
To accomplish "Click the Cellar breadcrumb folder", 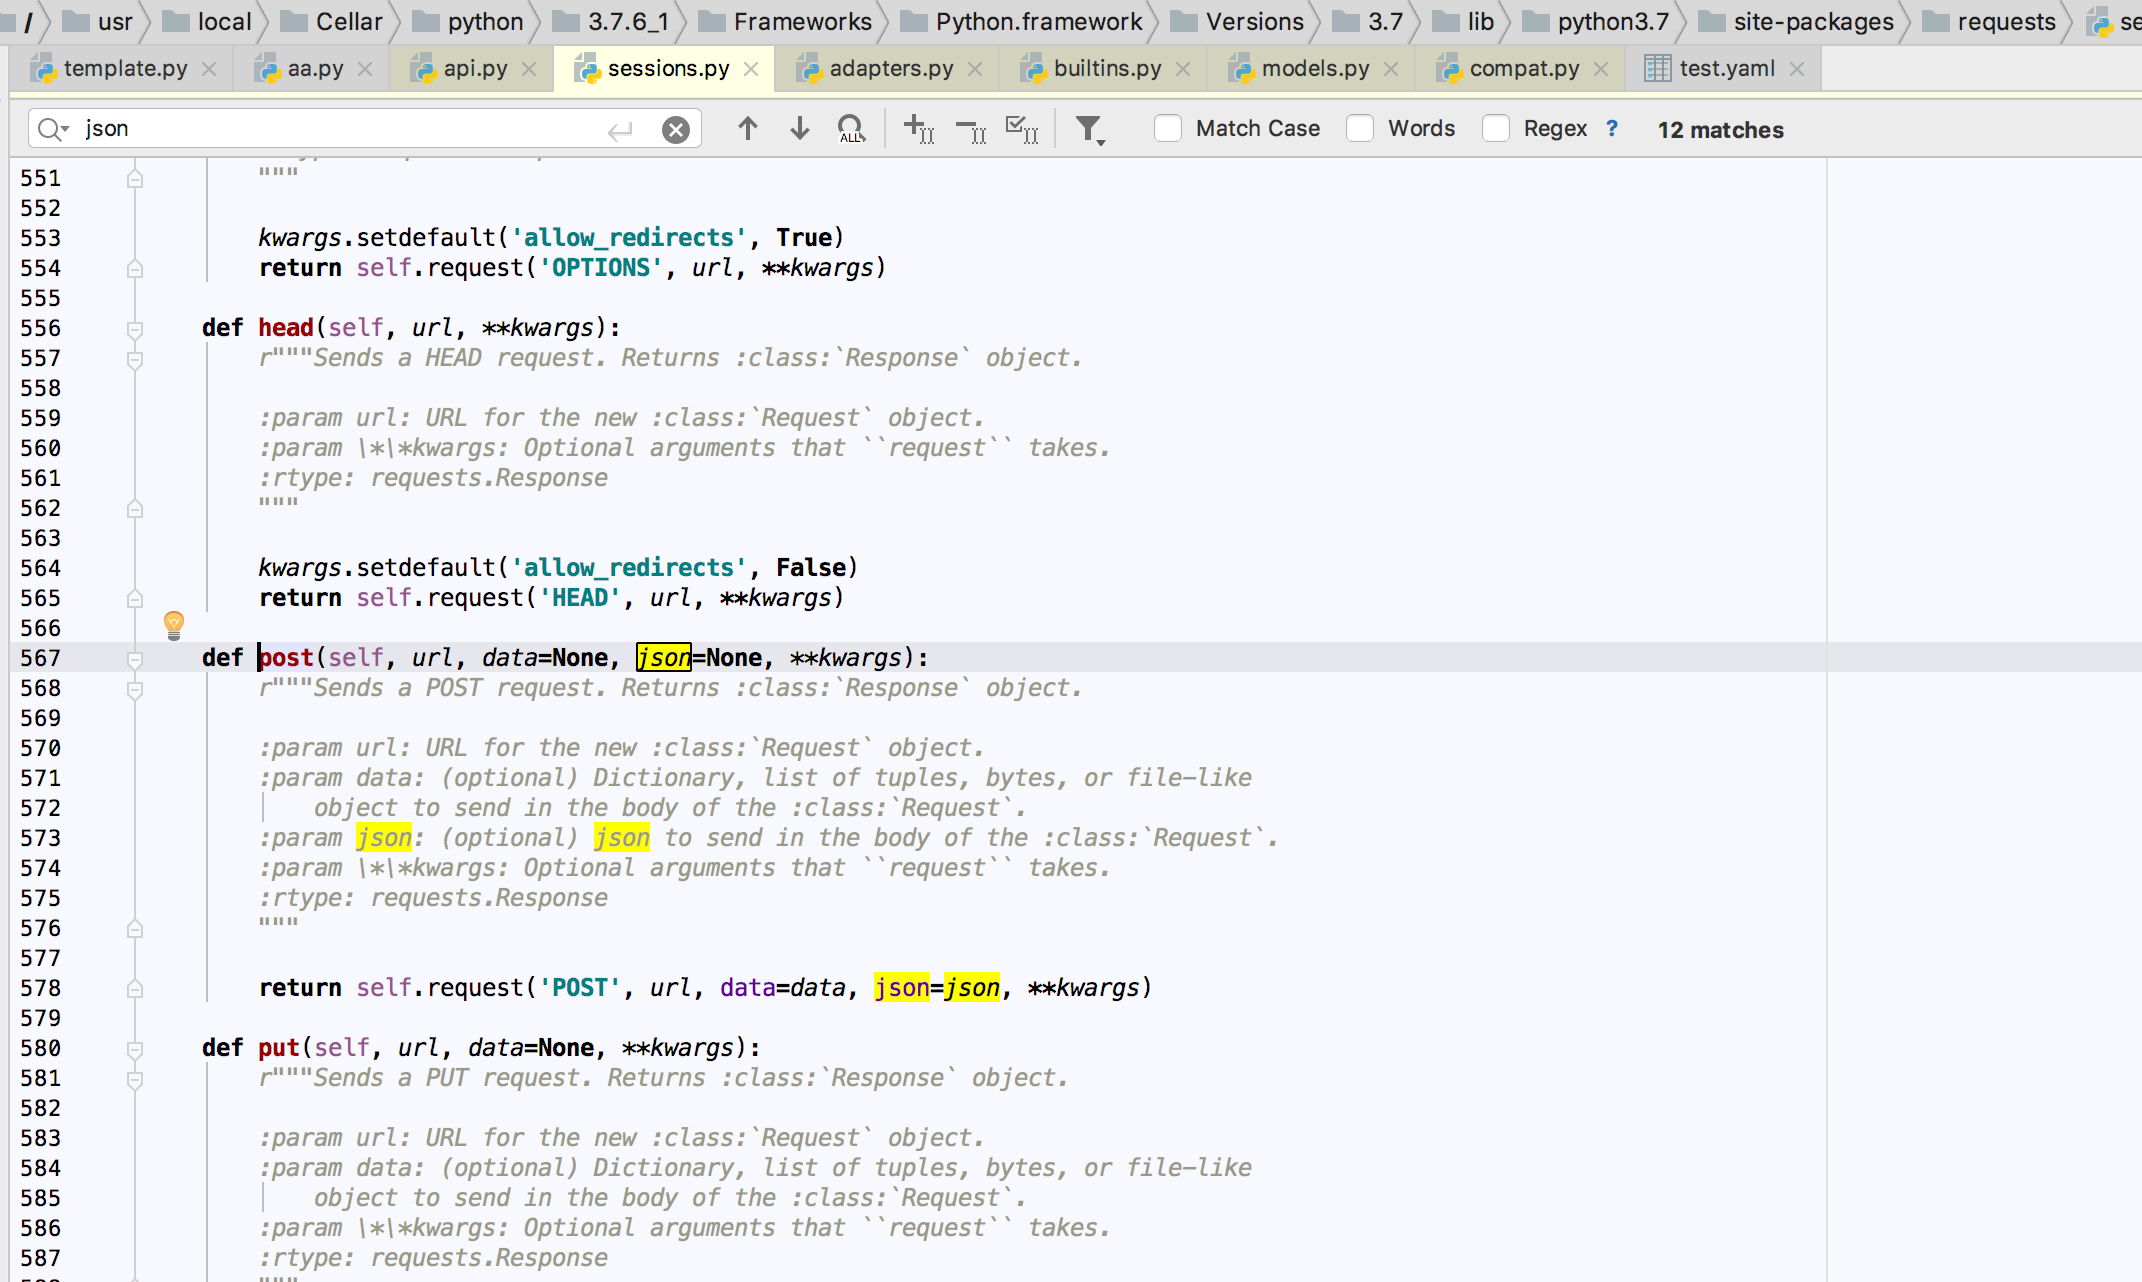I will (332, 21).
